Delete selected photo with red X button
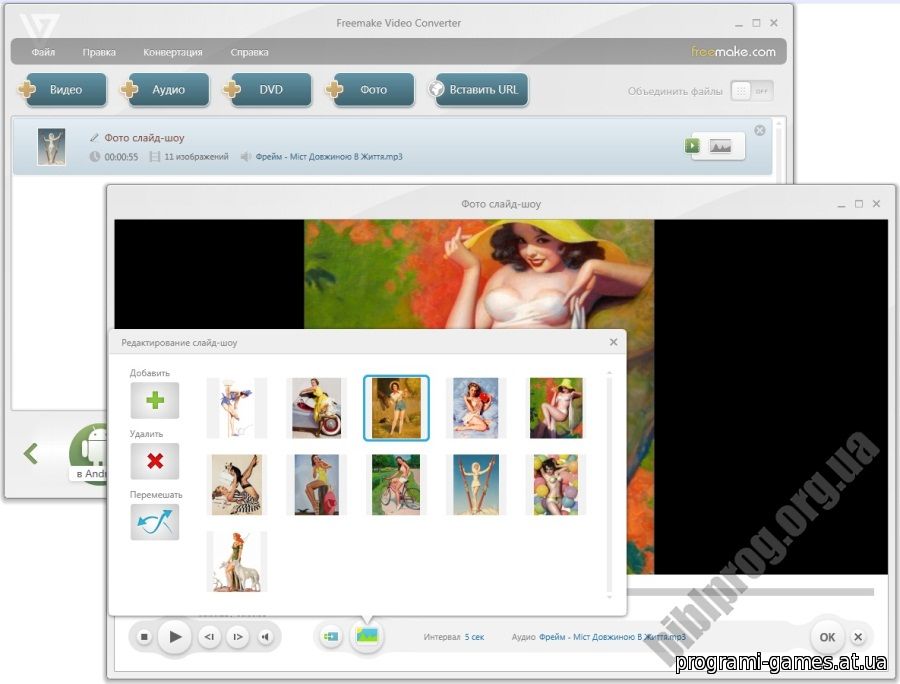Image resolution: width=900 pixels, height=684 pixels. (x=155, y=461)
